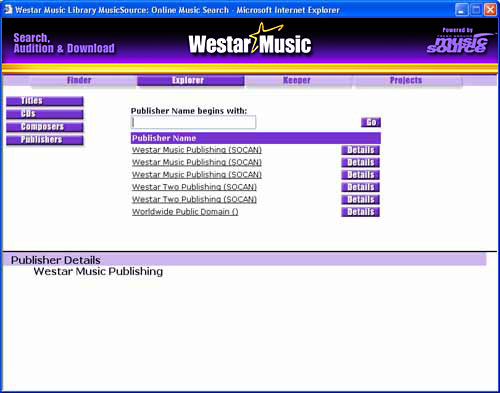This screenshot has height=393, width=500.
Task: Open the second Westar Two Publishing (SOCAN) link
Action: [194, 199]
